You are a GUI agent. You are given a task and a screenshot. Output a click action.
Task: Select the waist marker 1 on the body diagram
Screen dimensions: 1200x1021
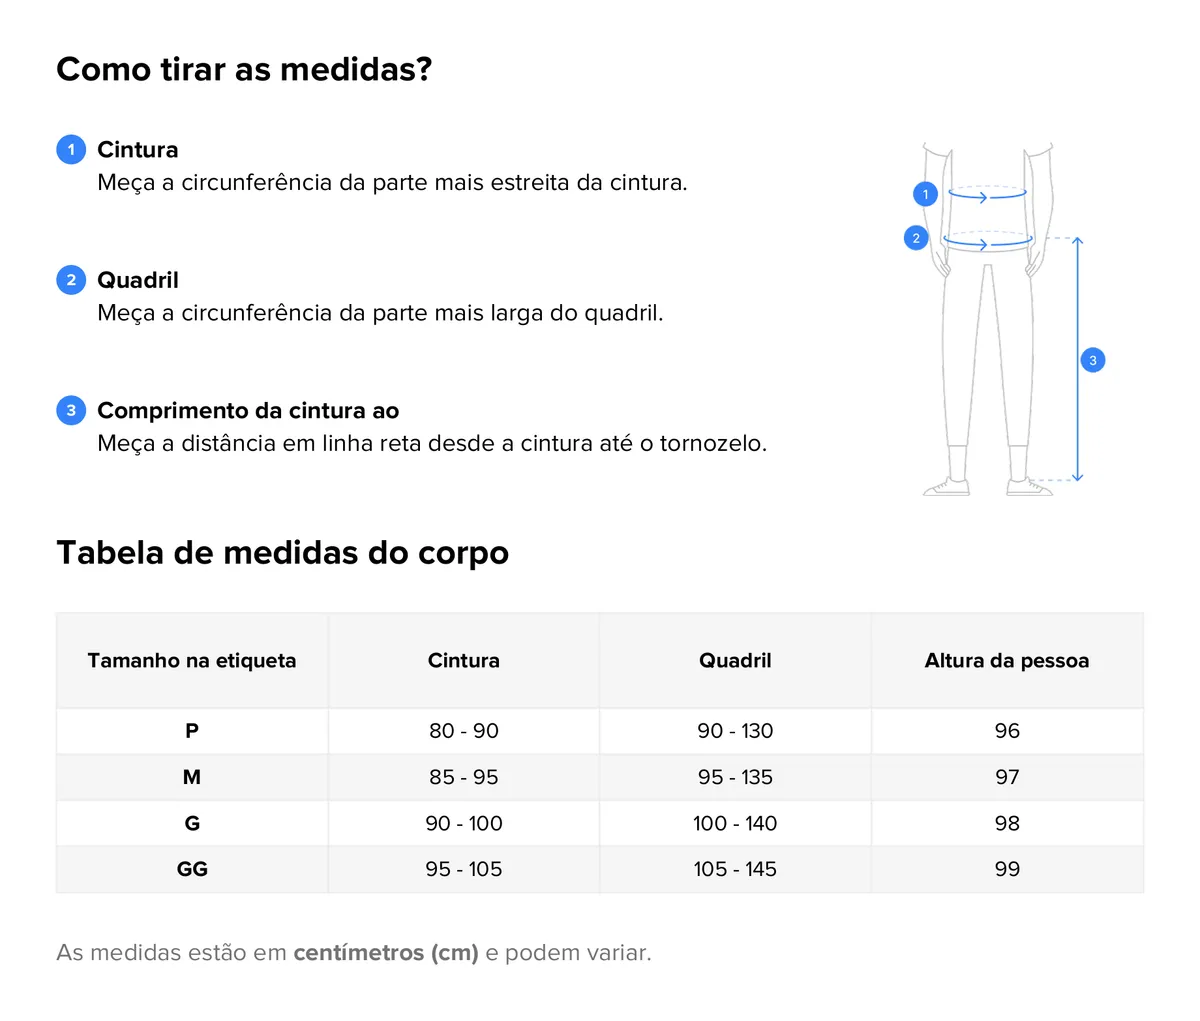(925, 194)
